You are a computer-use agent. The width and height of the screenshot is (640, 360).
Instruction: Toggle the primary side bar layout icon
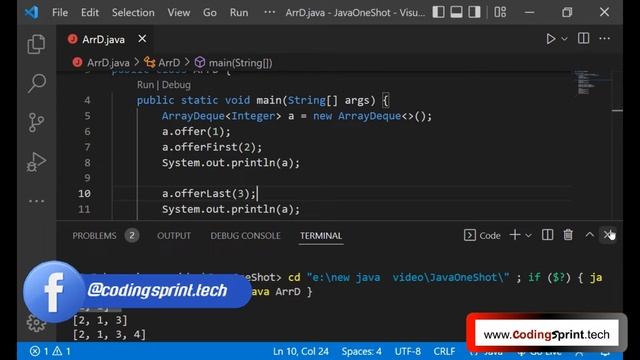pyautogui.click(x=438, y=12)
